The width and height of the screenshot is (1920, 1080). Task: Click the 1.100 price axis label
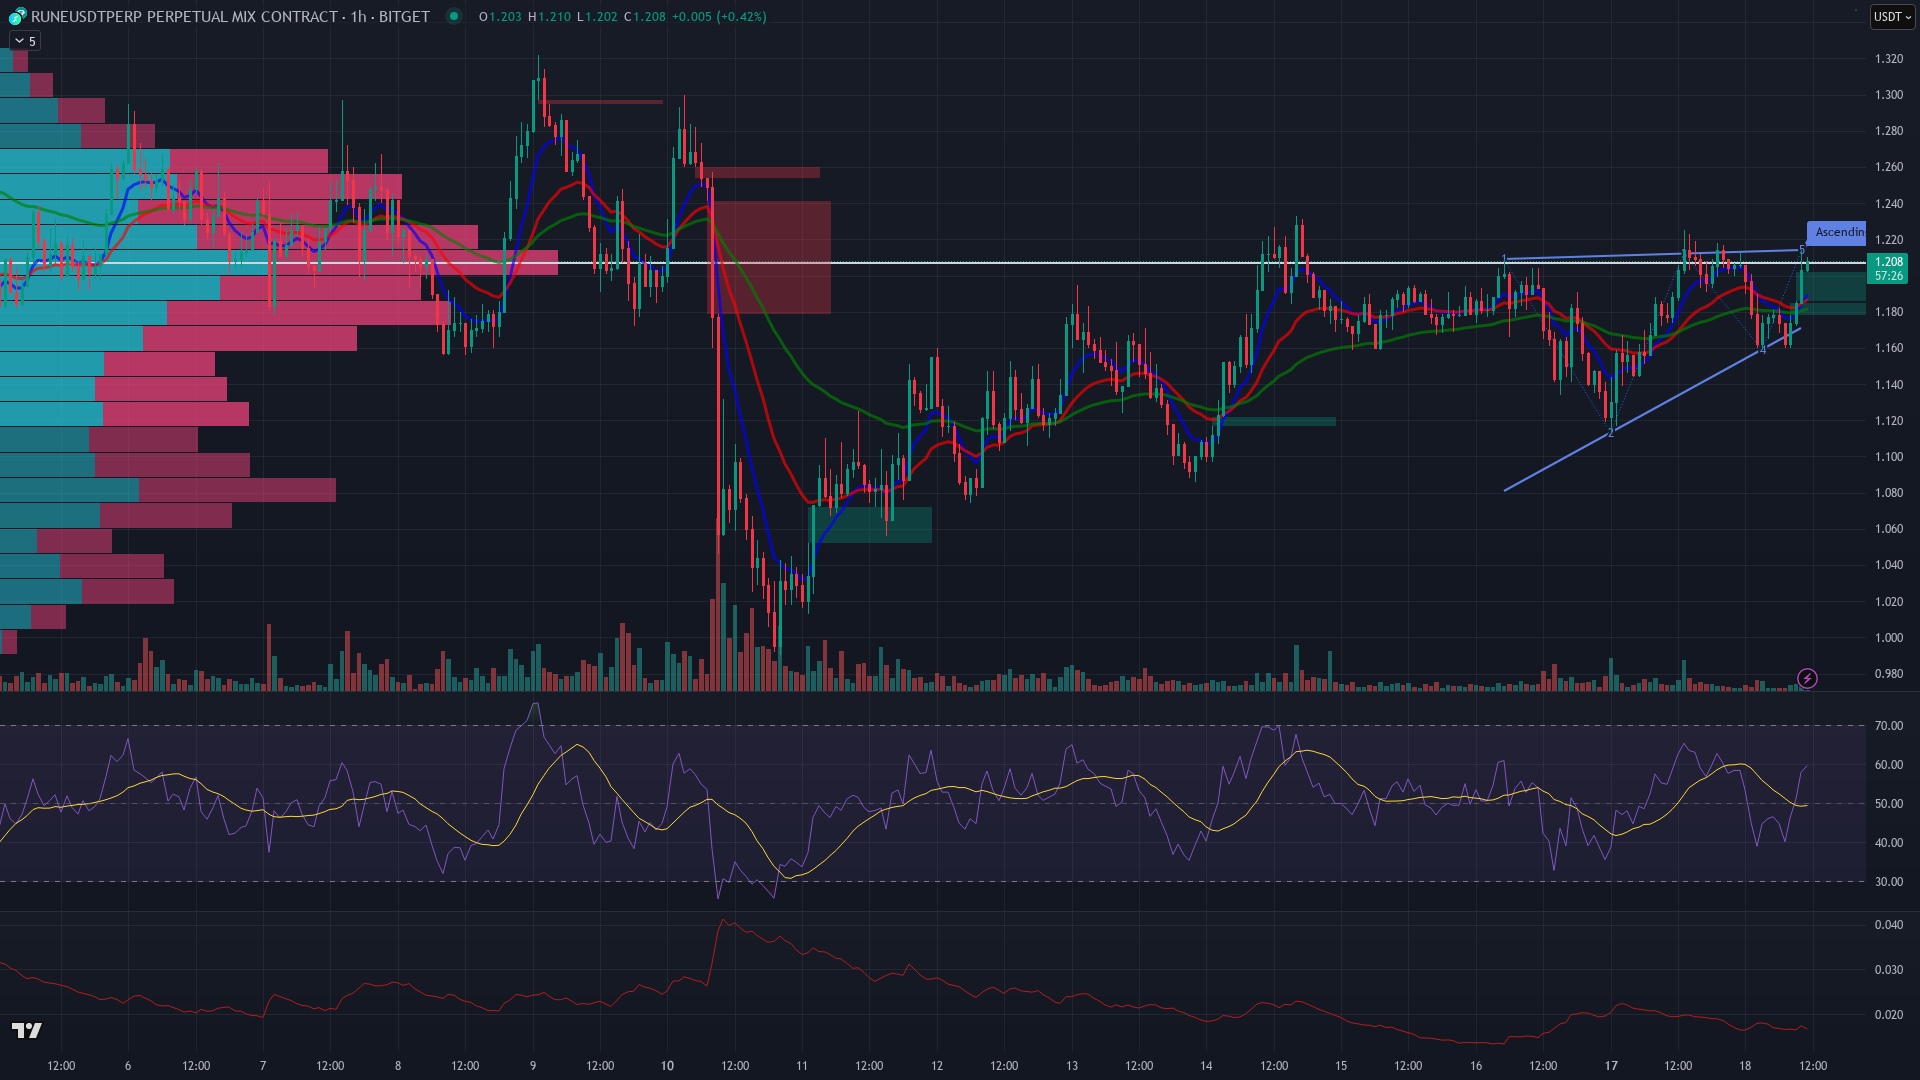point(1889,457)
